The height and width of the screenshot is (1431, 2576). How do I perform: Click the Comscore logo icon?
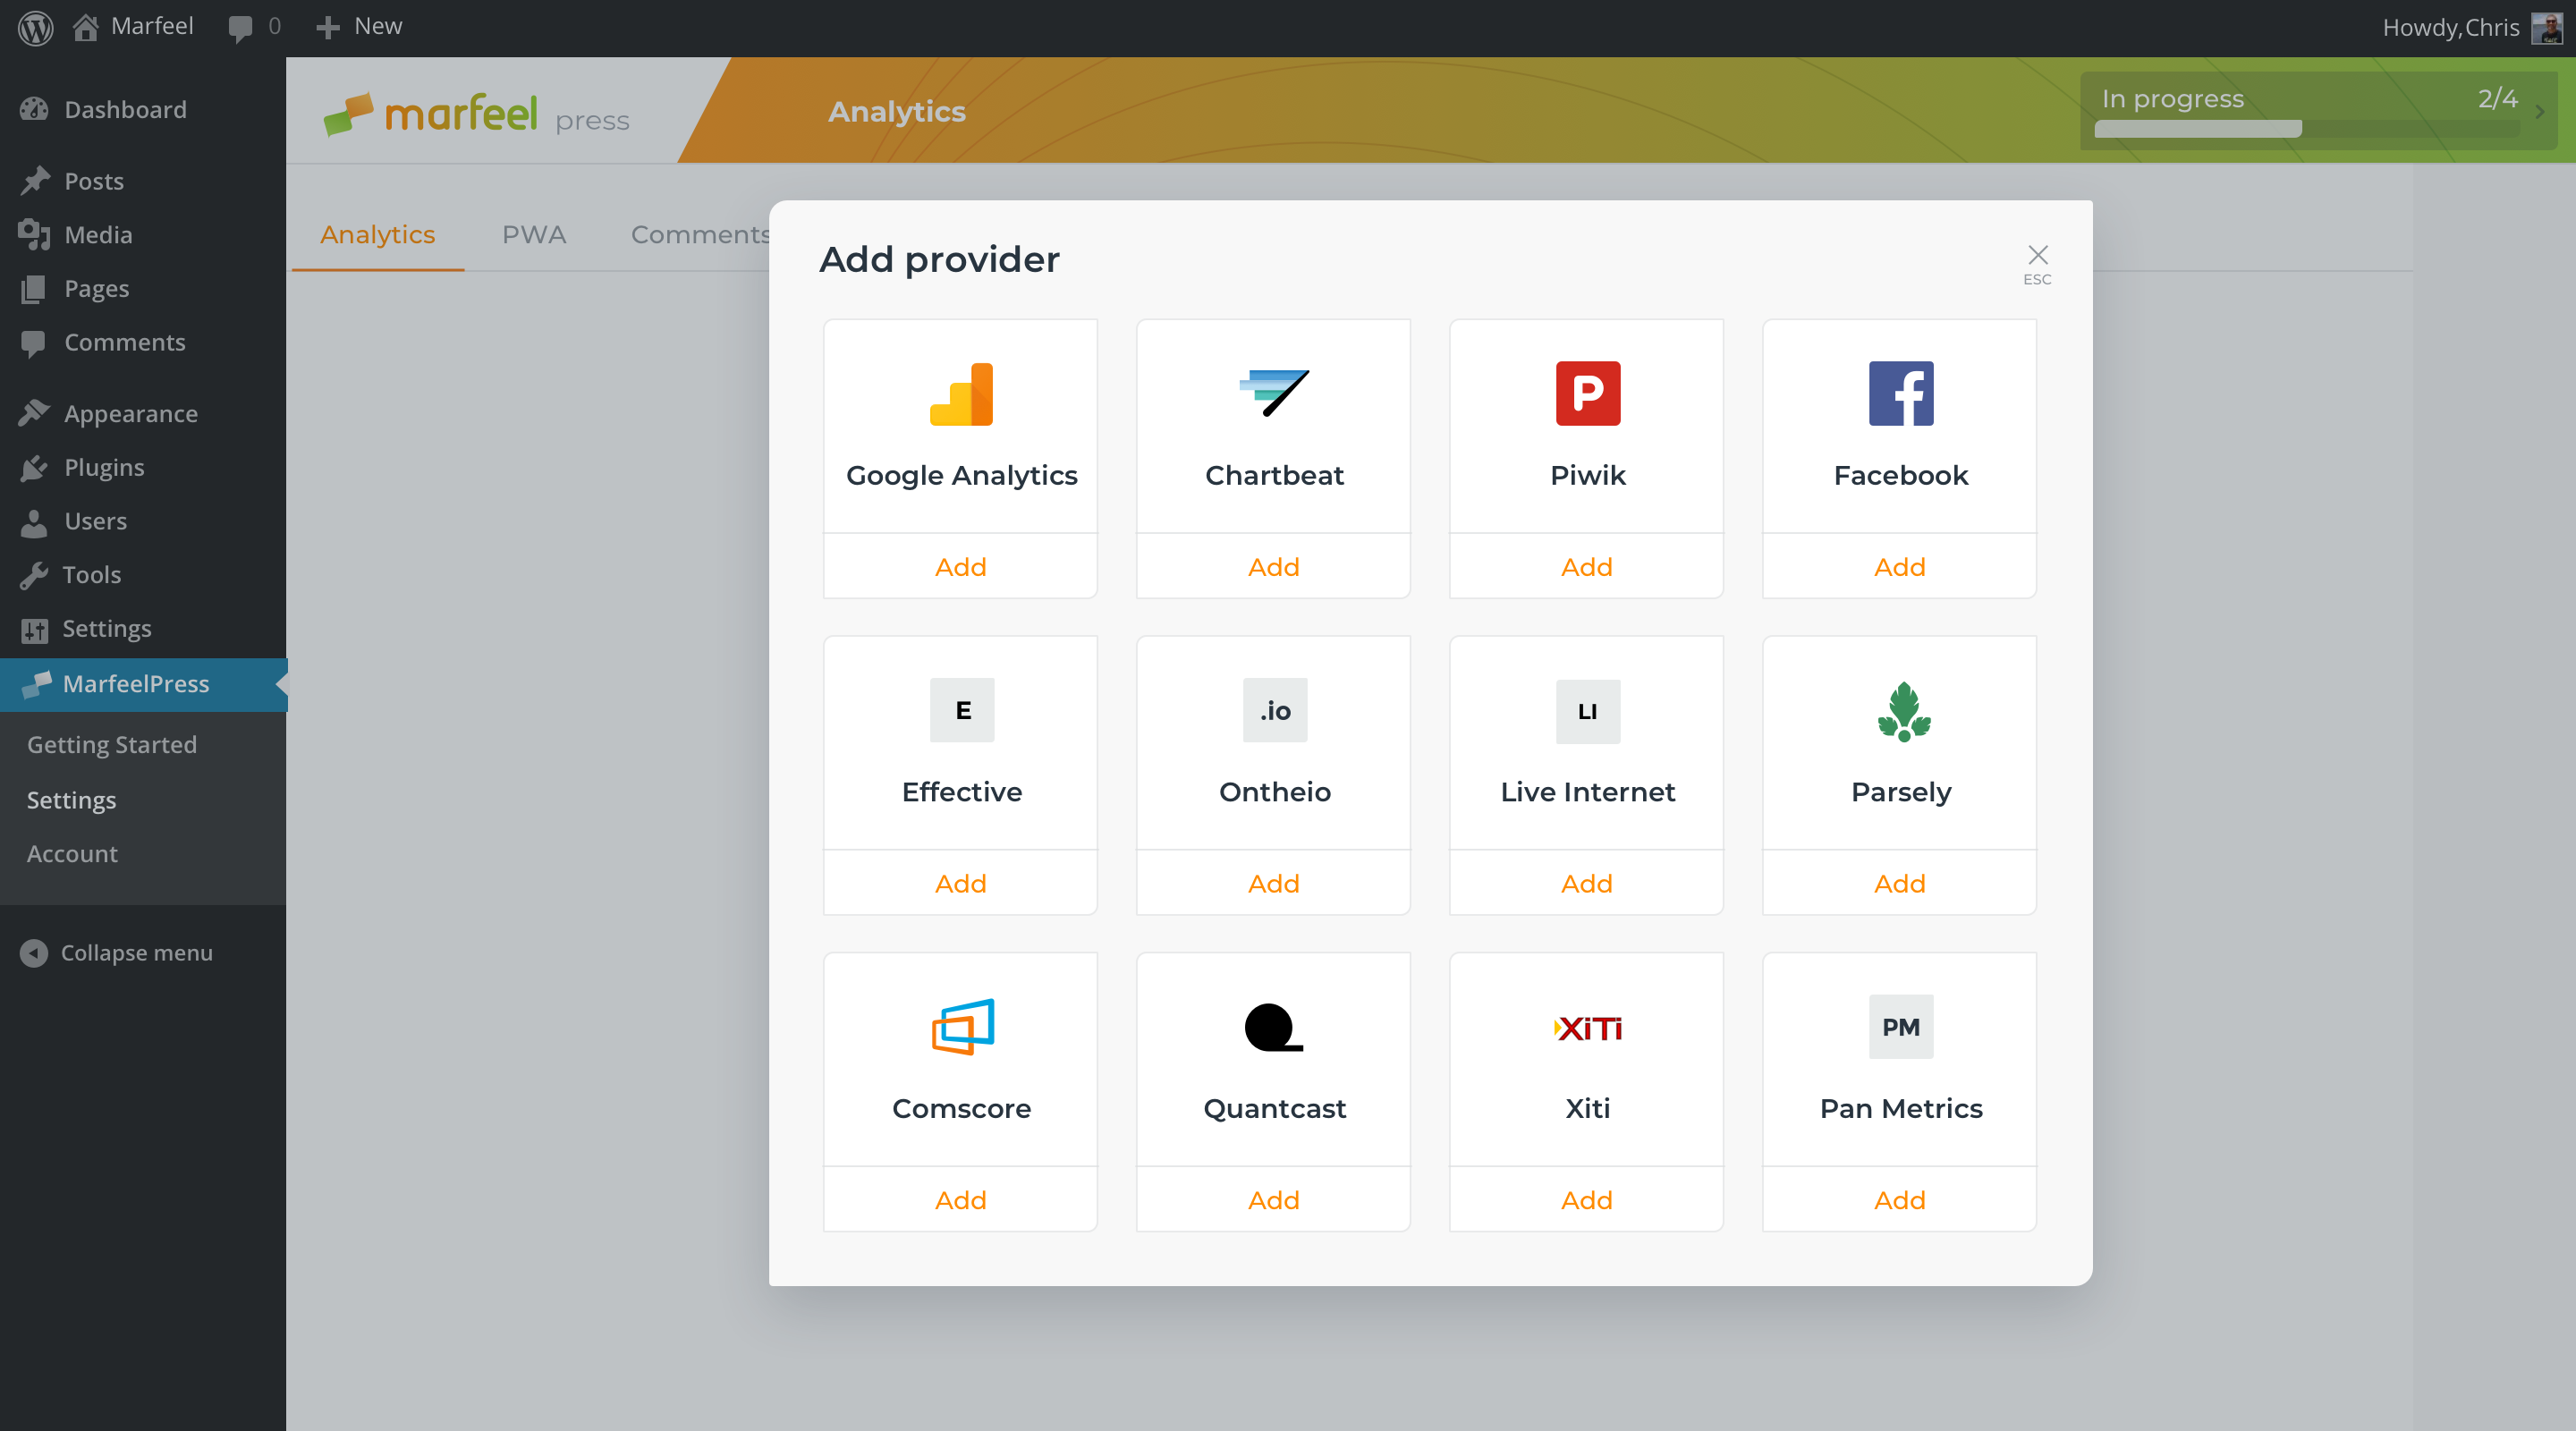click(962, 1027)
